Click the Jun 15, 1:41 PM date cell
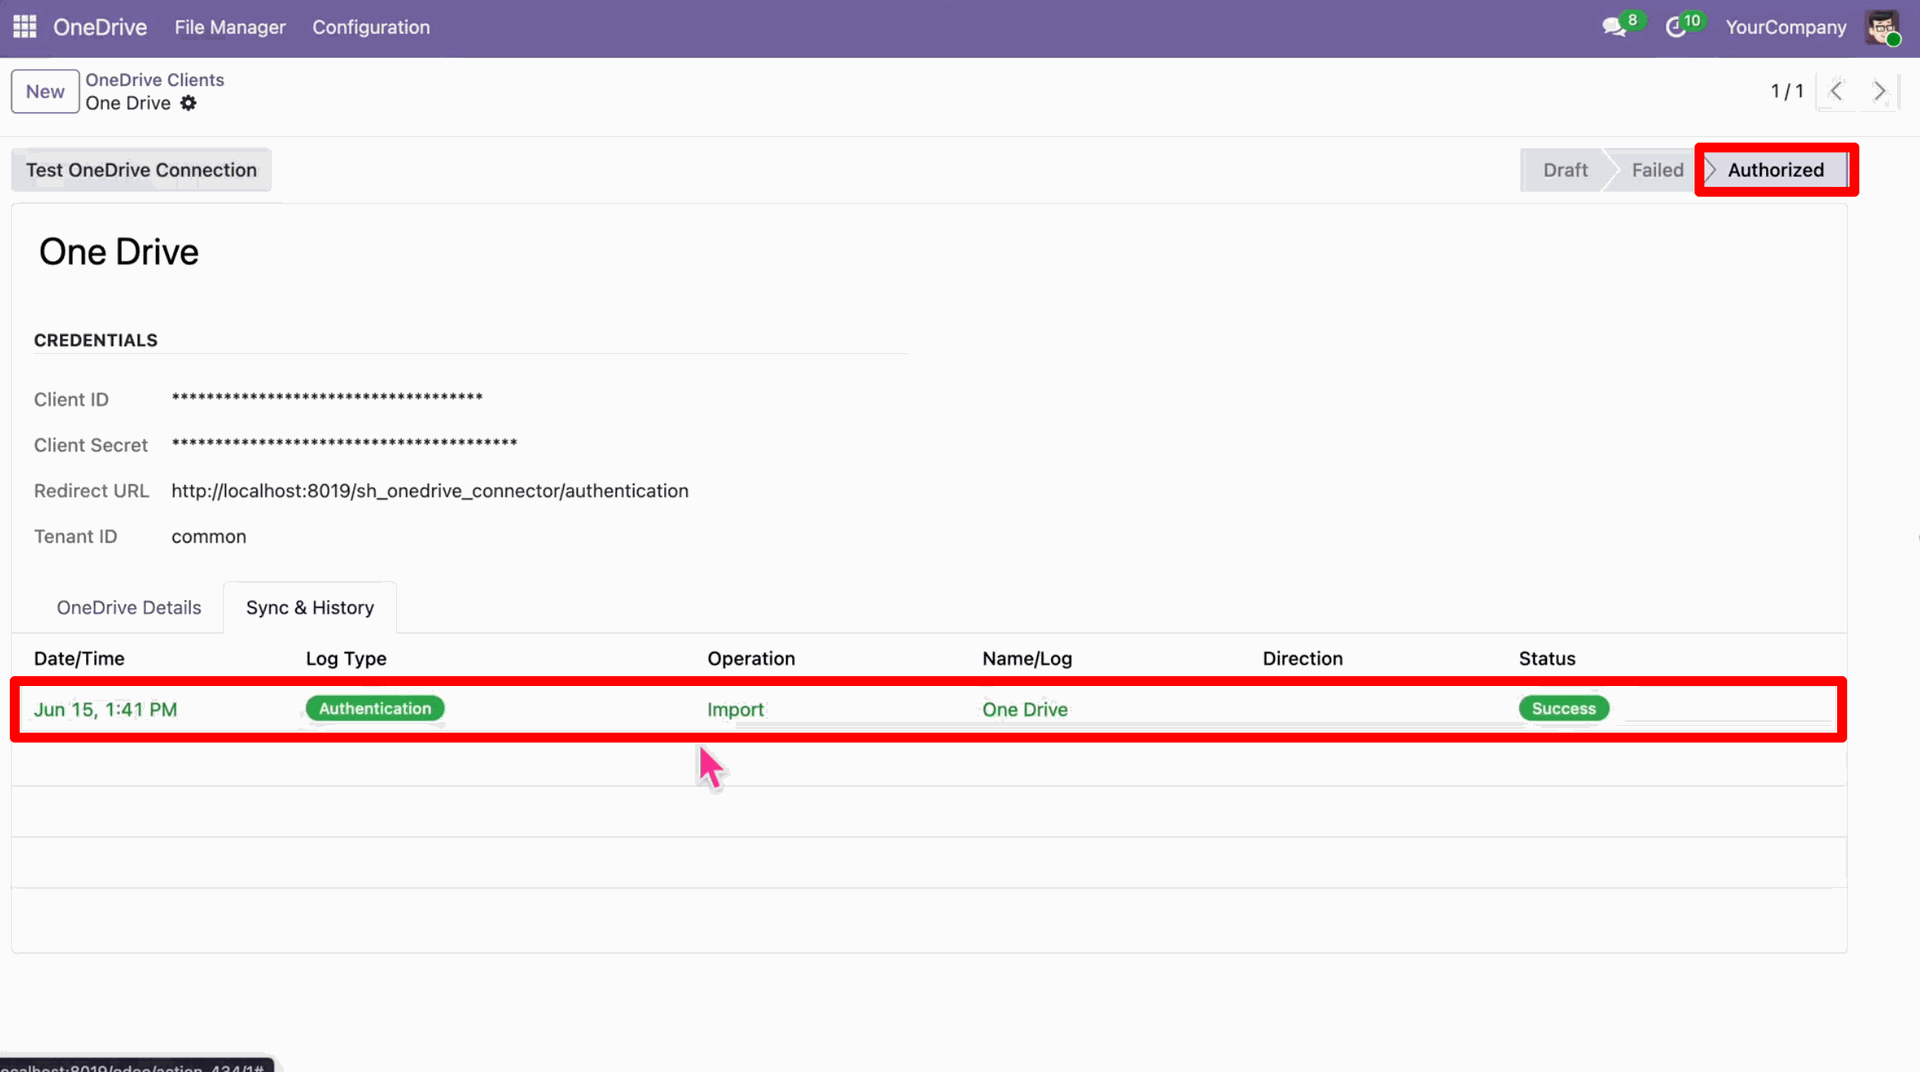Image resolution: width=1920 pixels, height=1072 pixels. click(x=105, y=710)
